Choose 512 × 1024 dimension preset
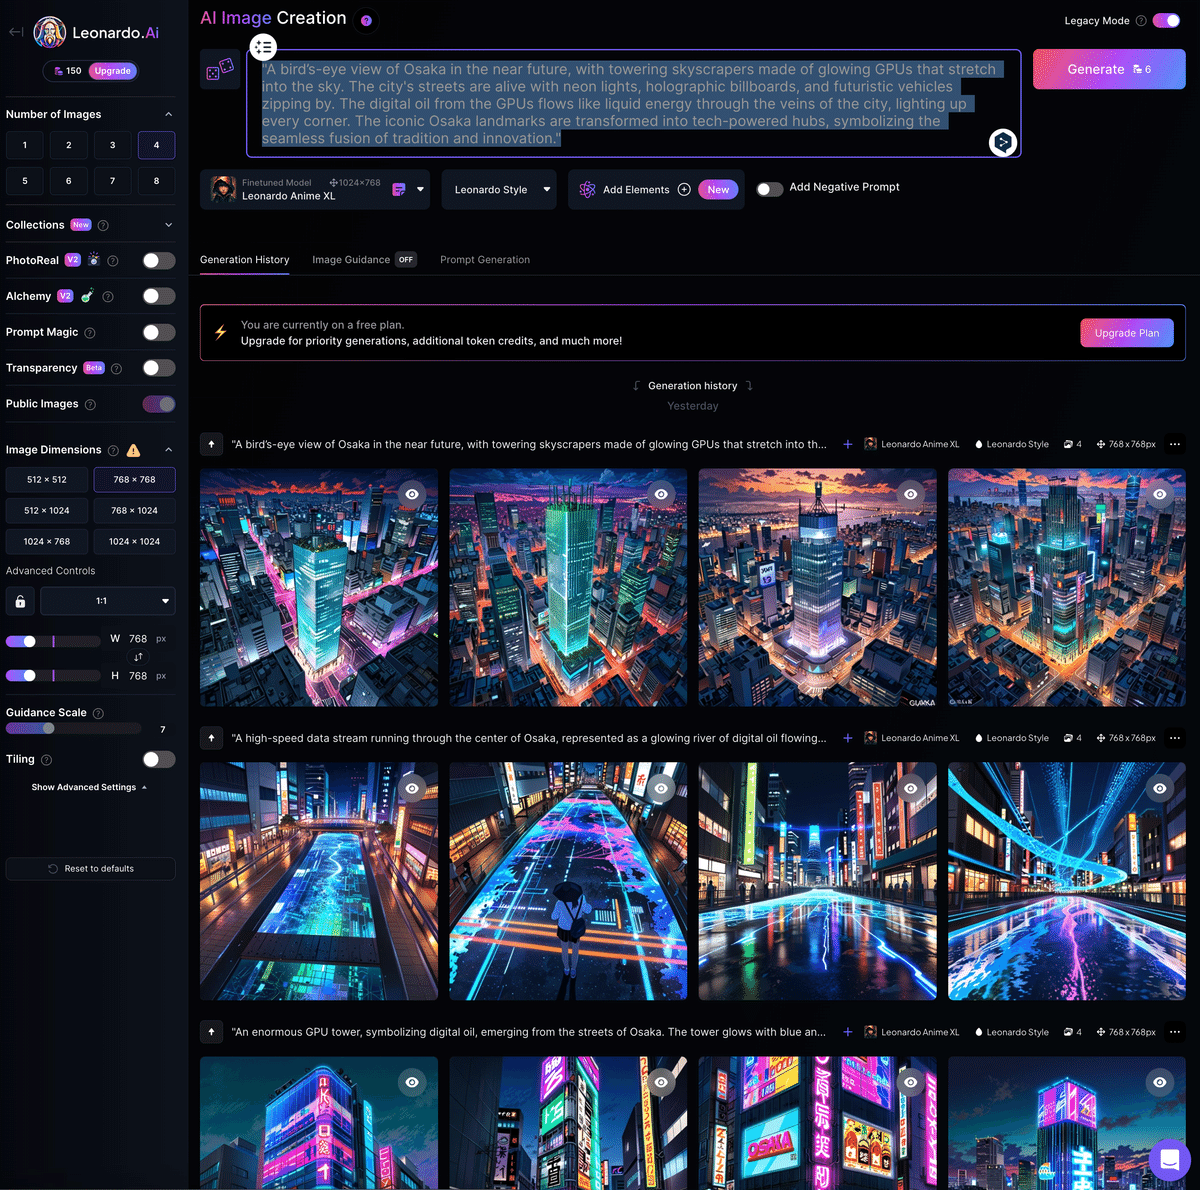1200x1190 pixels. pos(47,510)
